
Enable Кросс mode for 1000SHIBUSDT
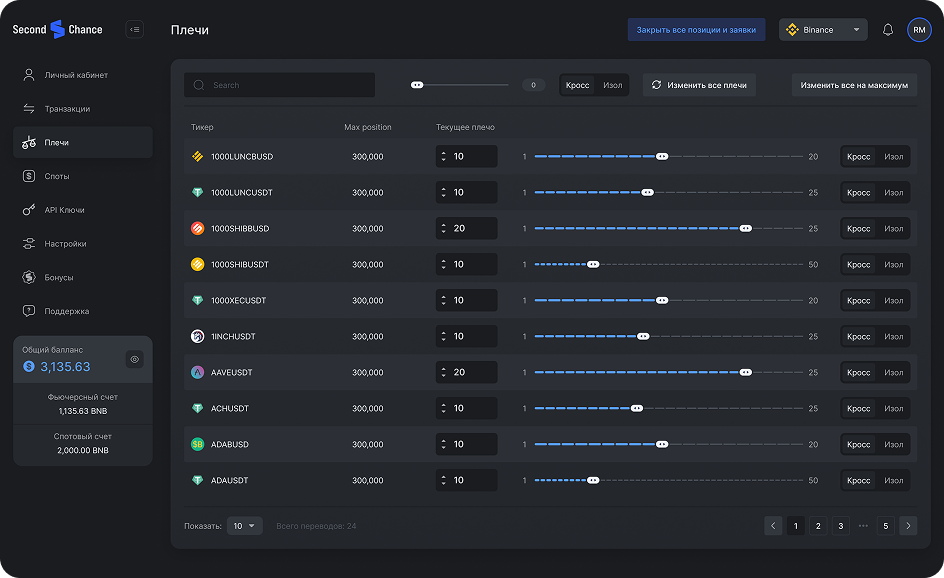[858, 264]
